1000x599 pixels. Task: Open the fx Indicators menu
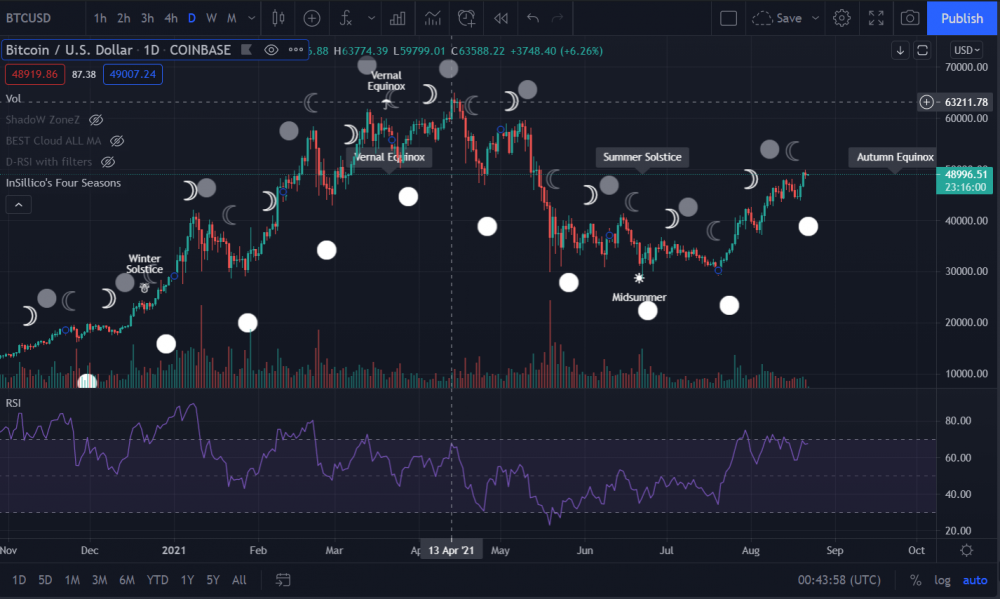[x=346, y=18]
